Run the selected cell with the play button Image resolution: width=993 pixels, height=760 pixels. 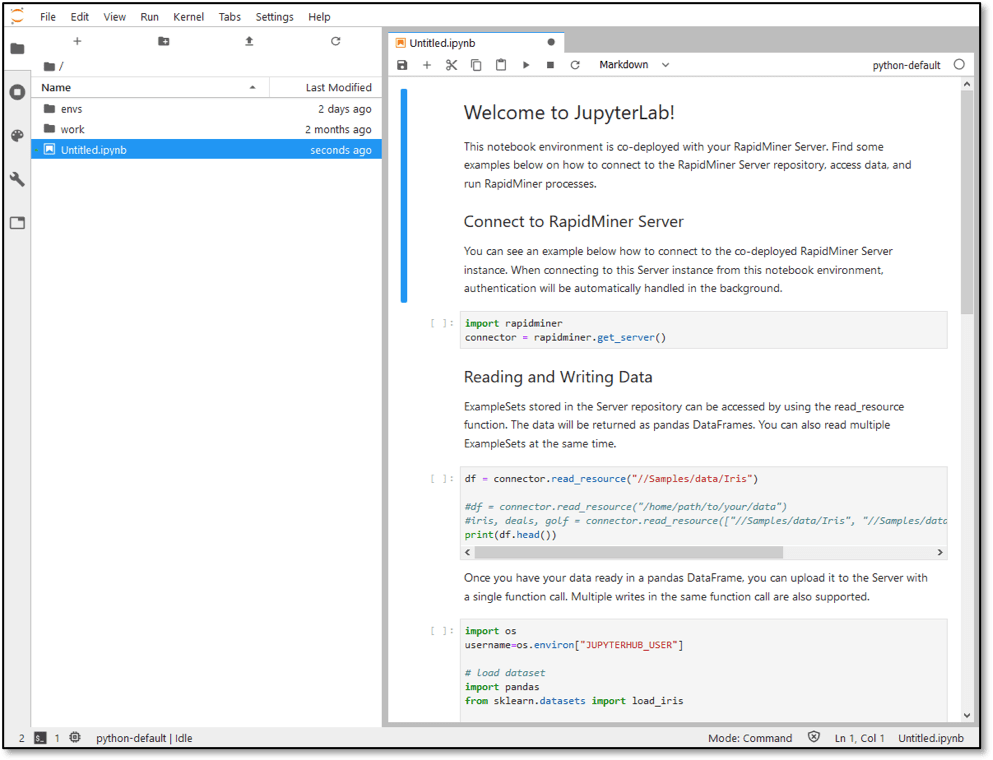(x=526, y=65)
